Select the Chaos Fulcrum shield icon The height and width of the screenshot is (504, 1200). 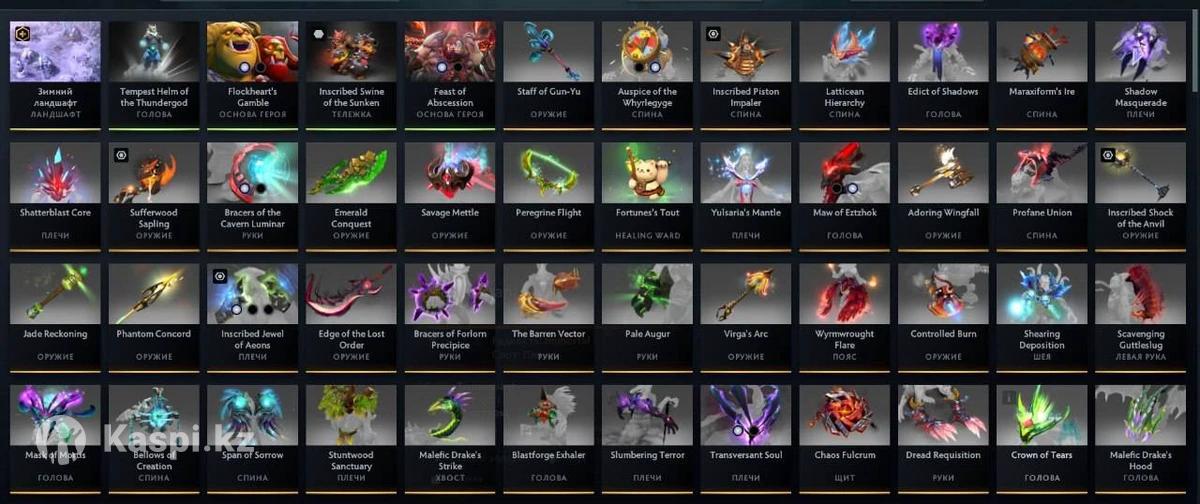(845, 434)
